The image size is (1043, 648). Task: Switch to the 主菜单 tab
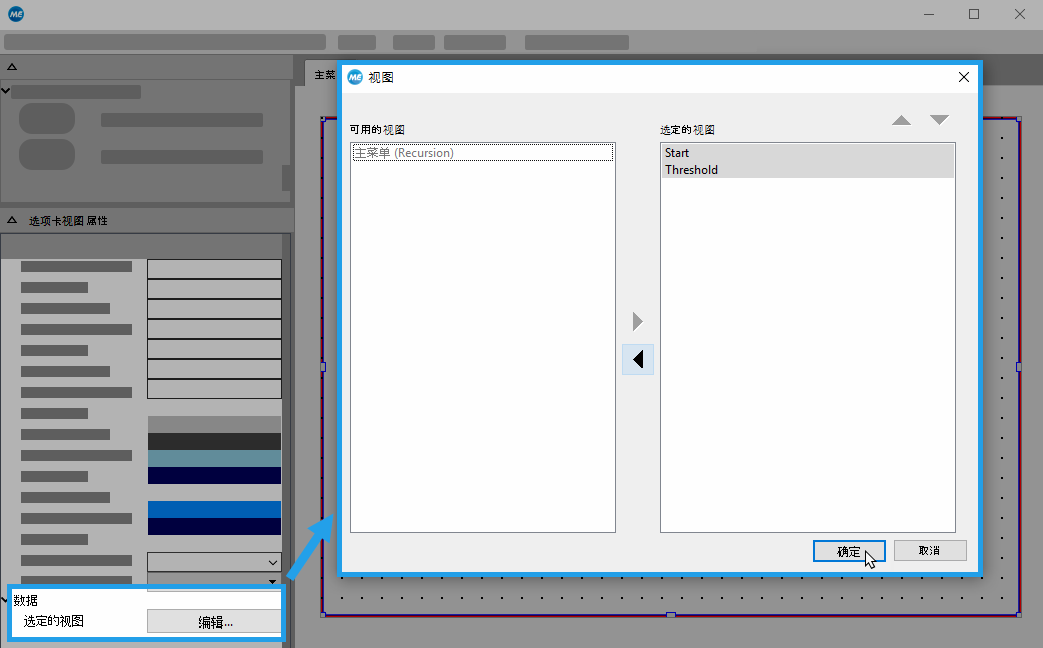(324, 75)
